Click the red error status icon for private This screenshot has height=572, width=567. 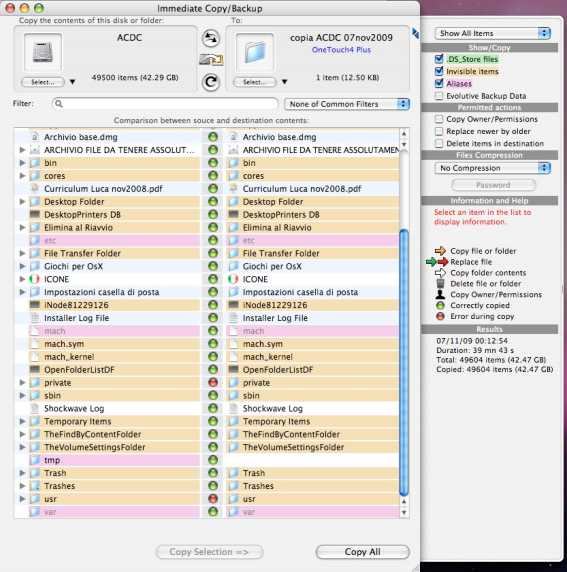[x=213, y=382]
